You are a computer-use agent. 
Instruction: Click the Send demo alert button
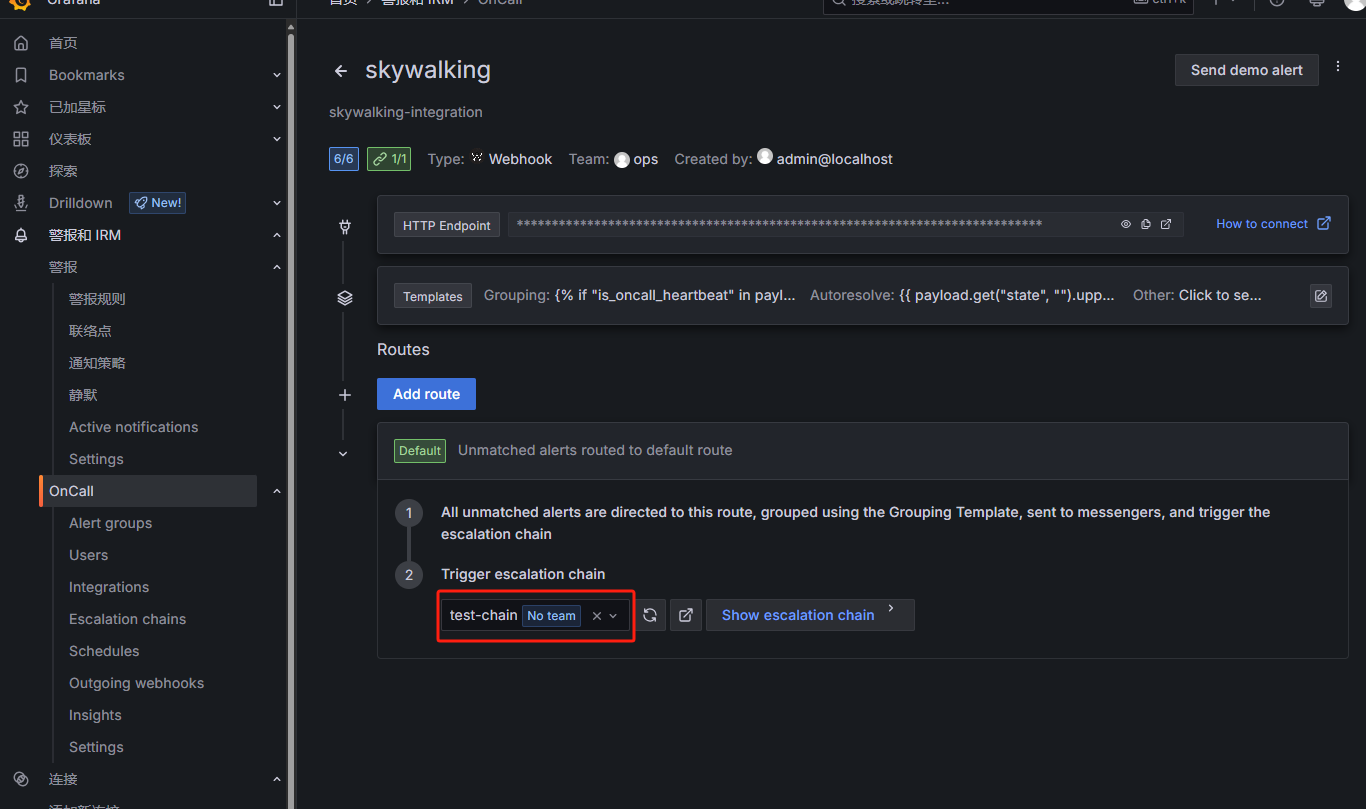pos(1247,70)
